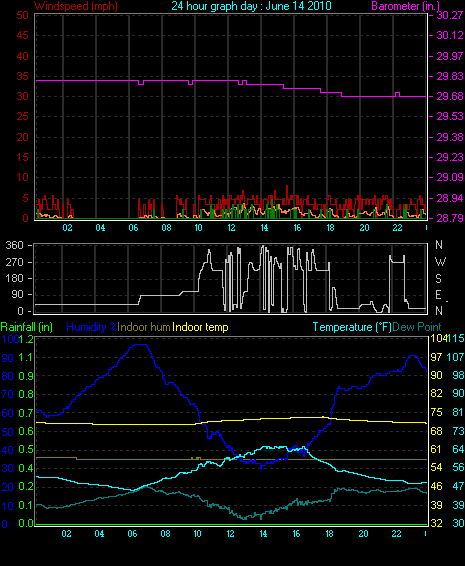Click the "Rainfall (in)" legend label

click(x=27, y=327)
